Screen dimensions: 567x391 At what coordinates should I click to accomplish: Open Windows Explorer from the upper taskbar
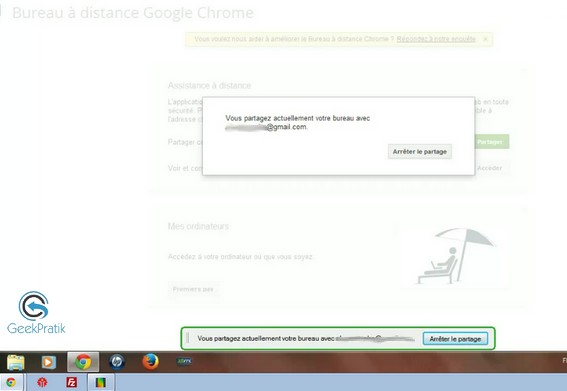pos(16,362)
